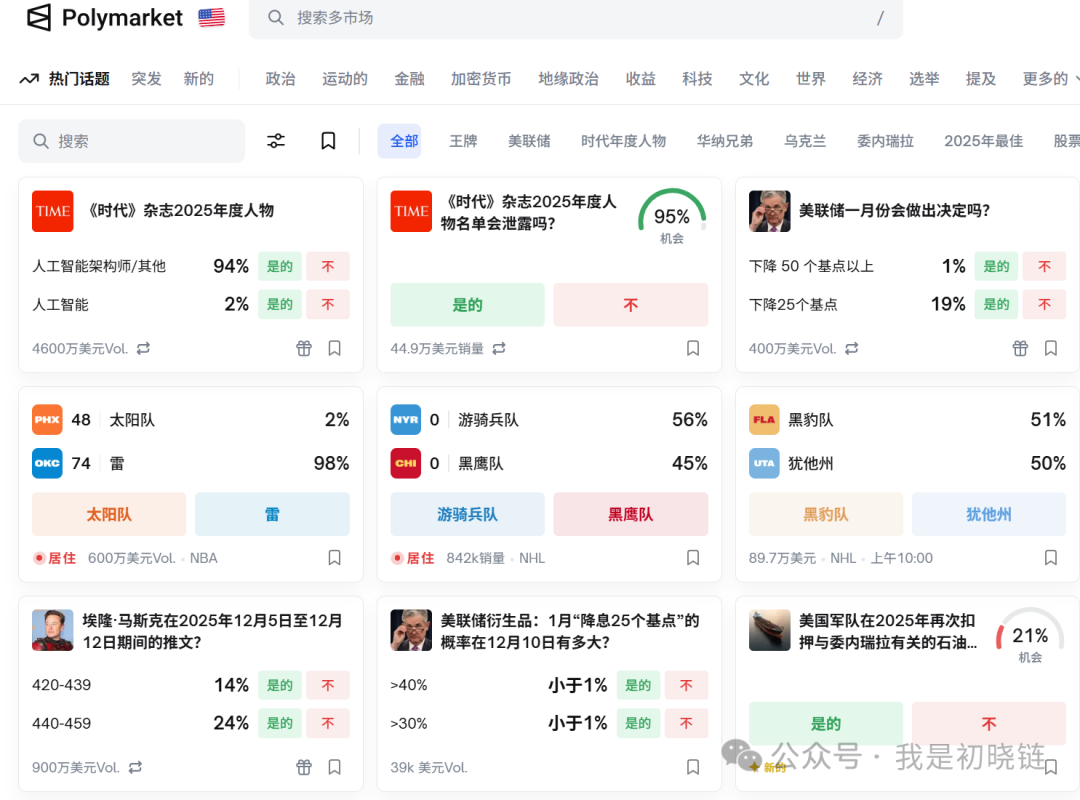
Task: Click the magnifier icon in the secondary search box
Action: 41,140
